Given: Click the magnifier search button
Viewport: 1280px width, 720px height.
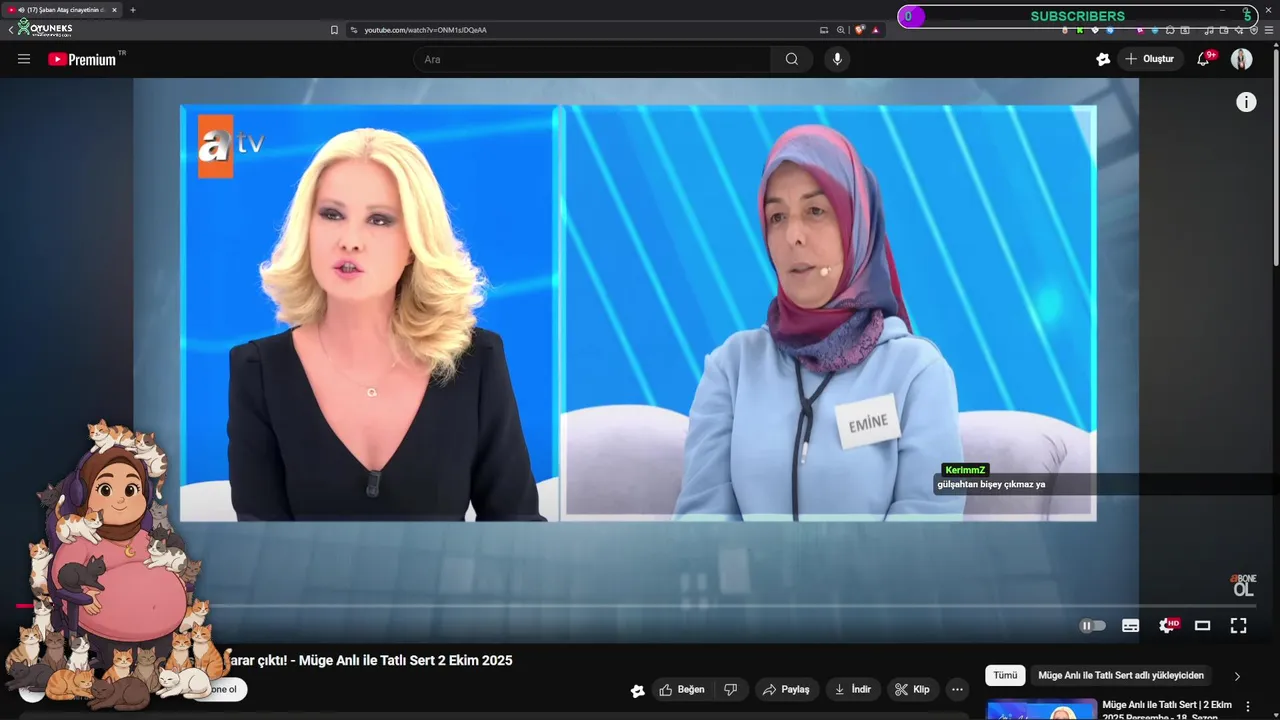Looking at the screenshot, I should [x=792, y=59].
